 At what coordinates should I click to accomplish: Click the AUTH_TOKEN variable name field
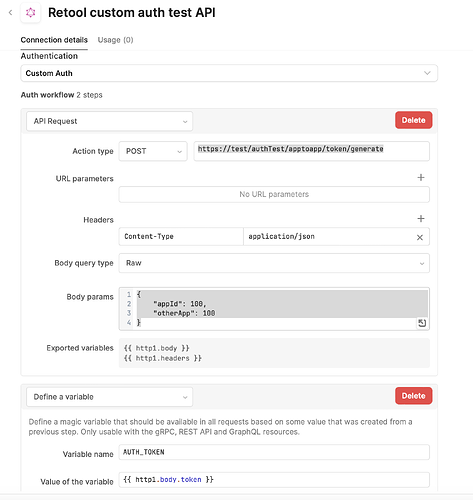pos(274,452)
